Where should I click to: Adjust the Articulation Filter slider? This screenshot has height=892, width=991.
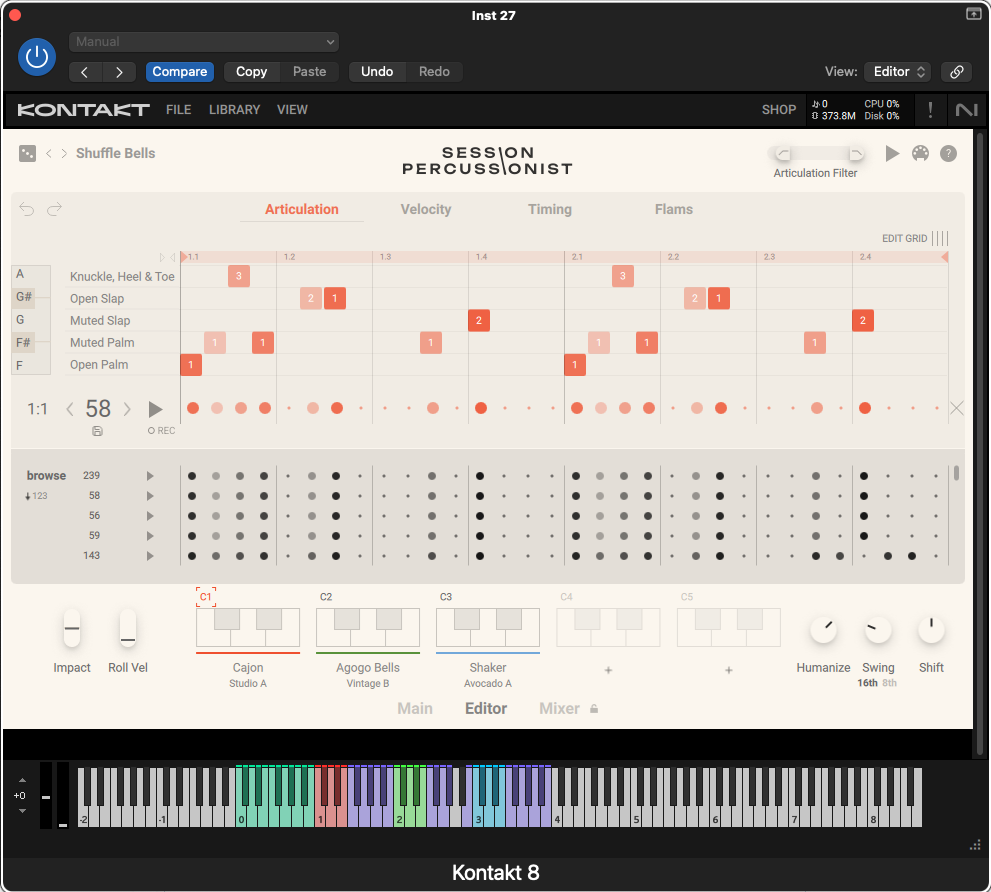pos(818,154)
